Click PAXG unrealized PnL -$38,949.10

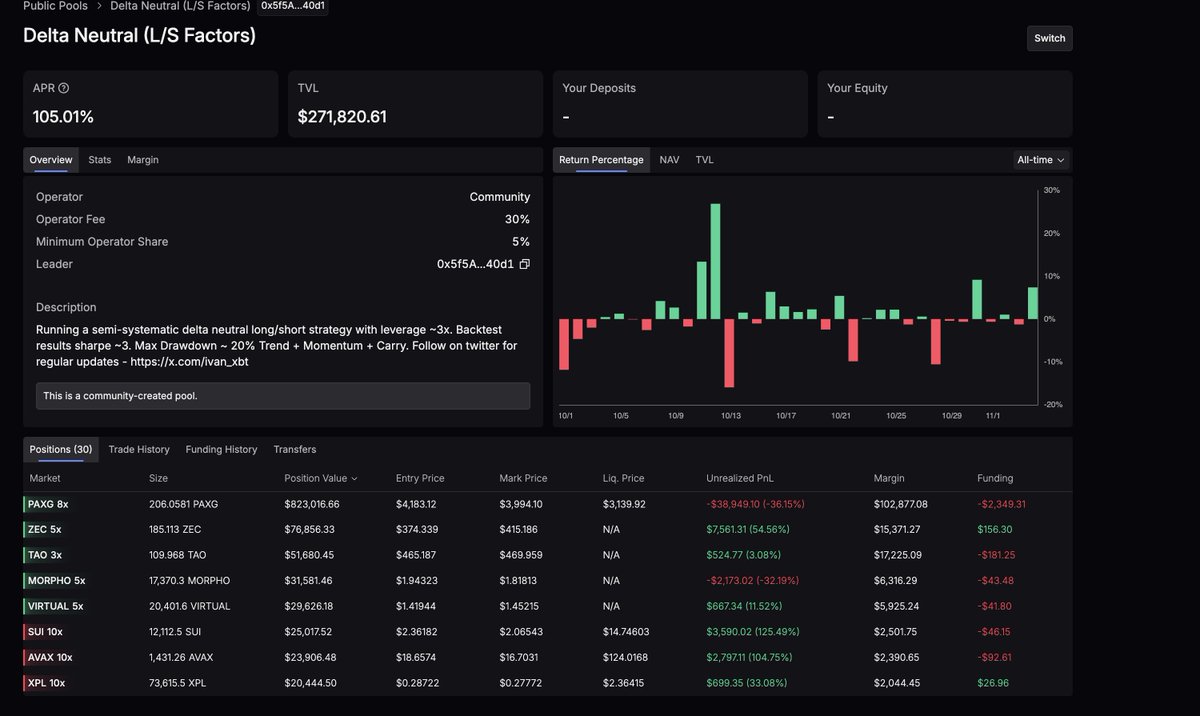[755, 504]
